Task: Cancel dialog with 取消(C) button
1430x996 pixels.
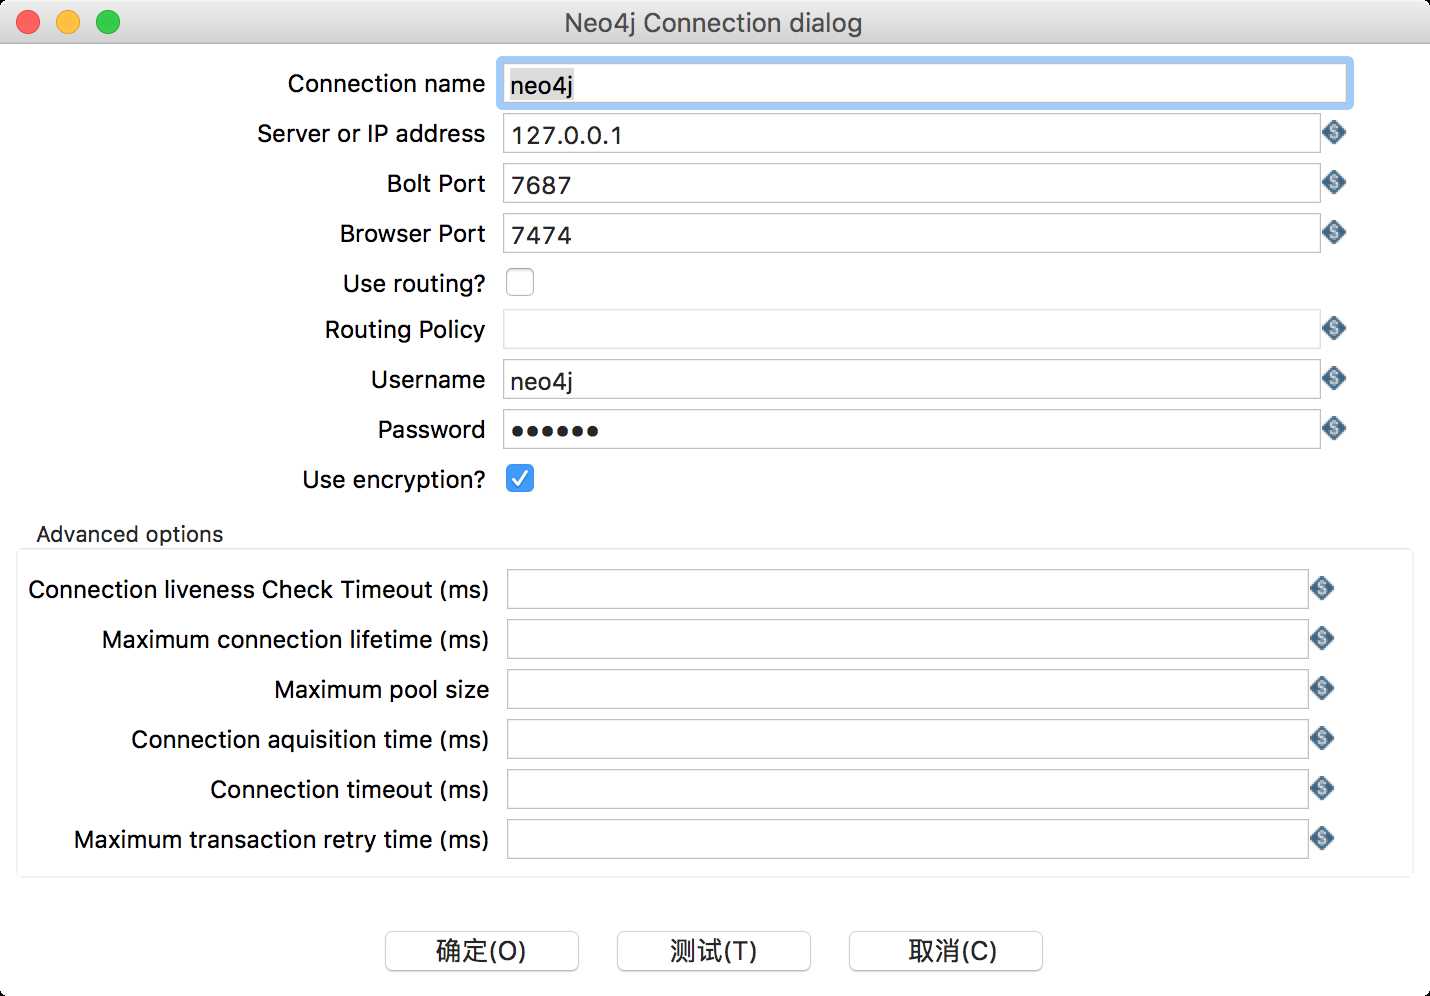Action: click(x=945, y=951)
